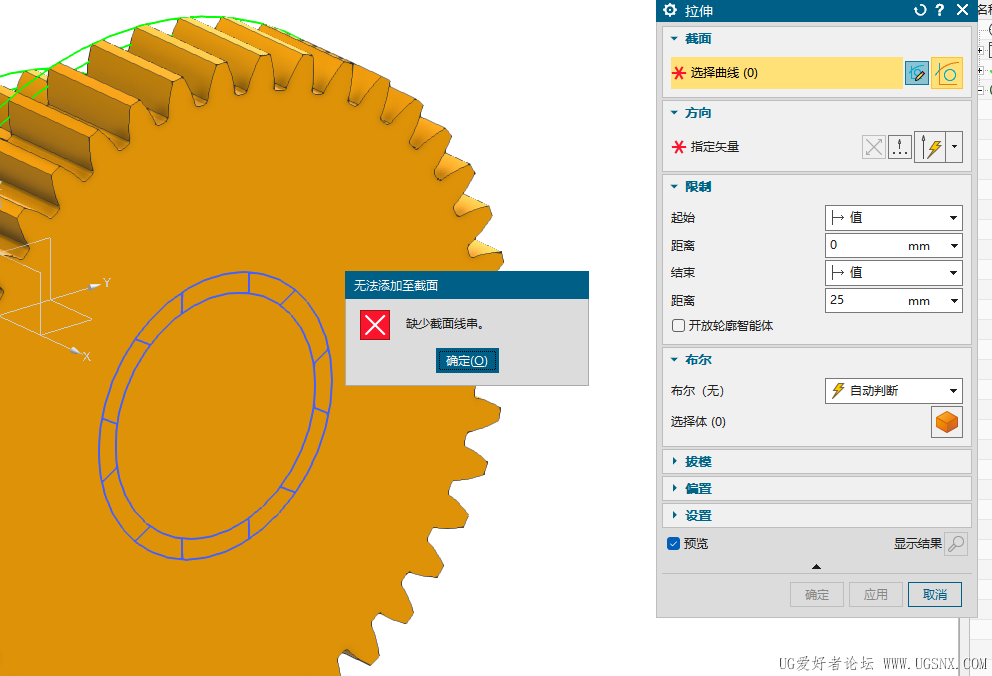992x676 pixels.
Task: Click the Y axis label of the datum
Action: click(x=107, y=283)
